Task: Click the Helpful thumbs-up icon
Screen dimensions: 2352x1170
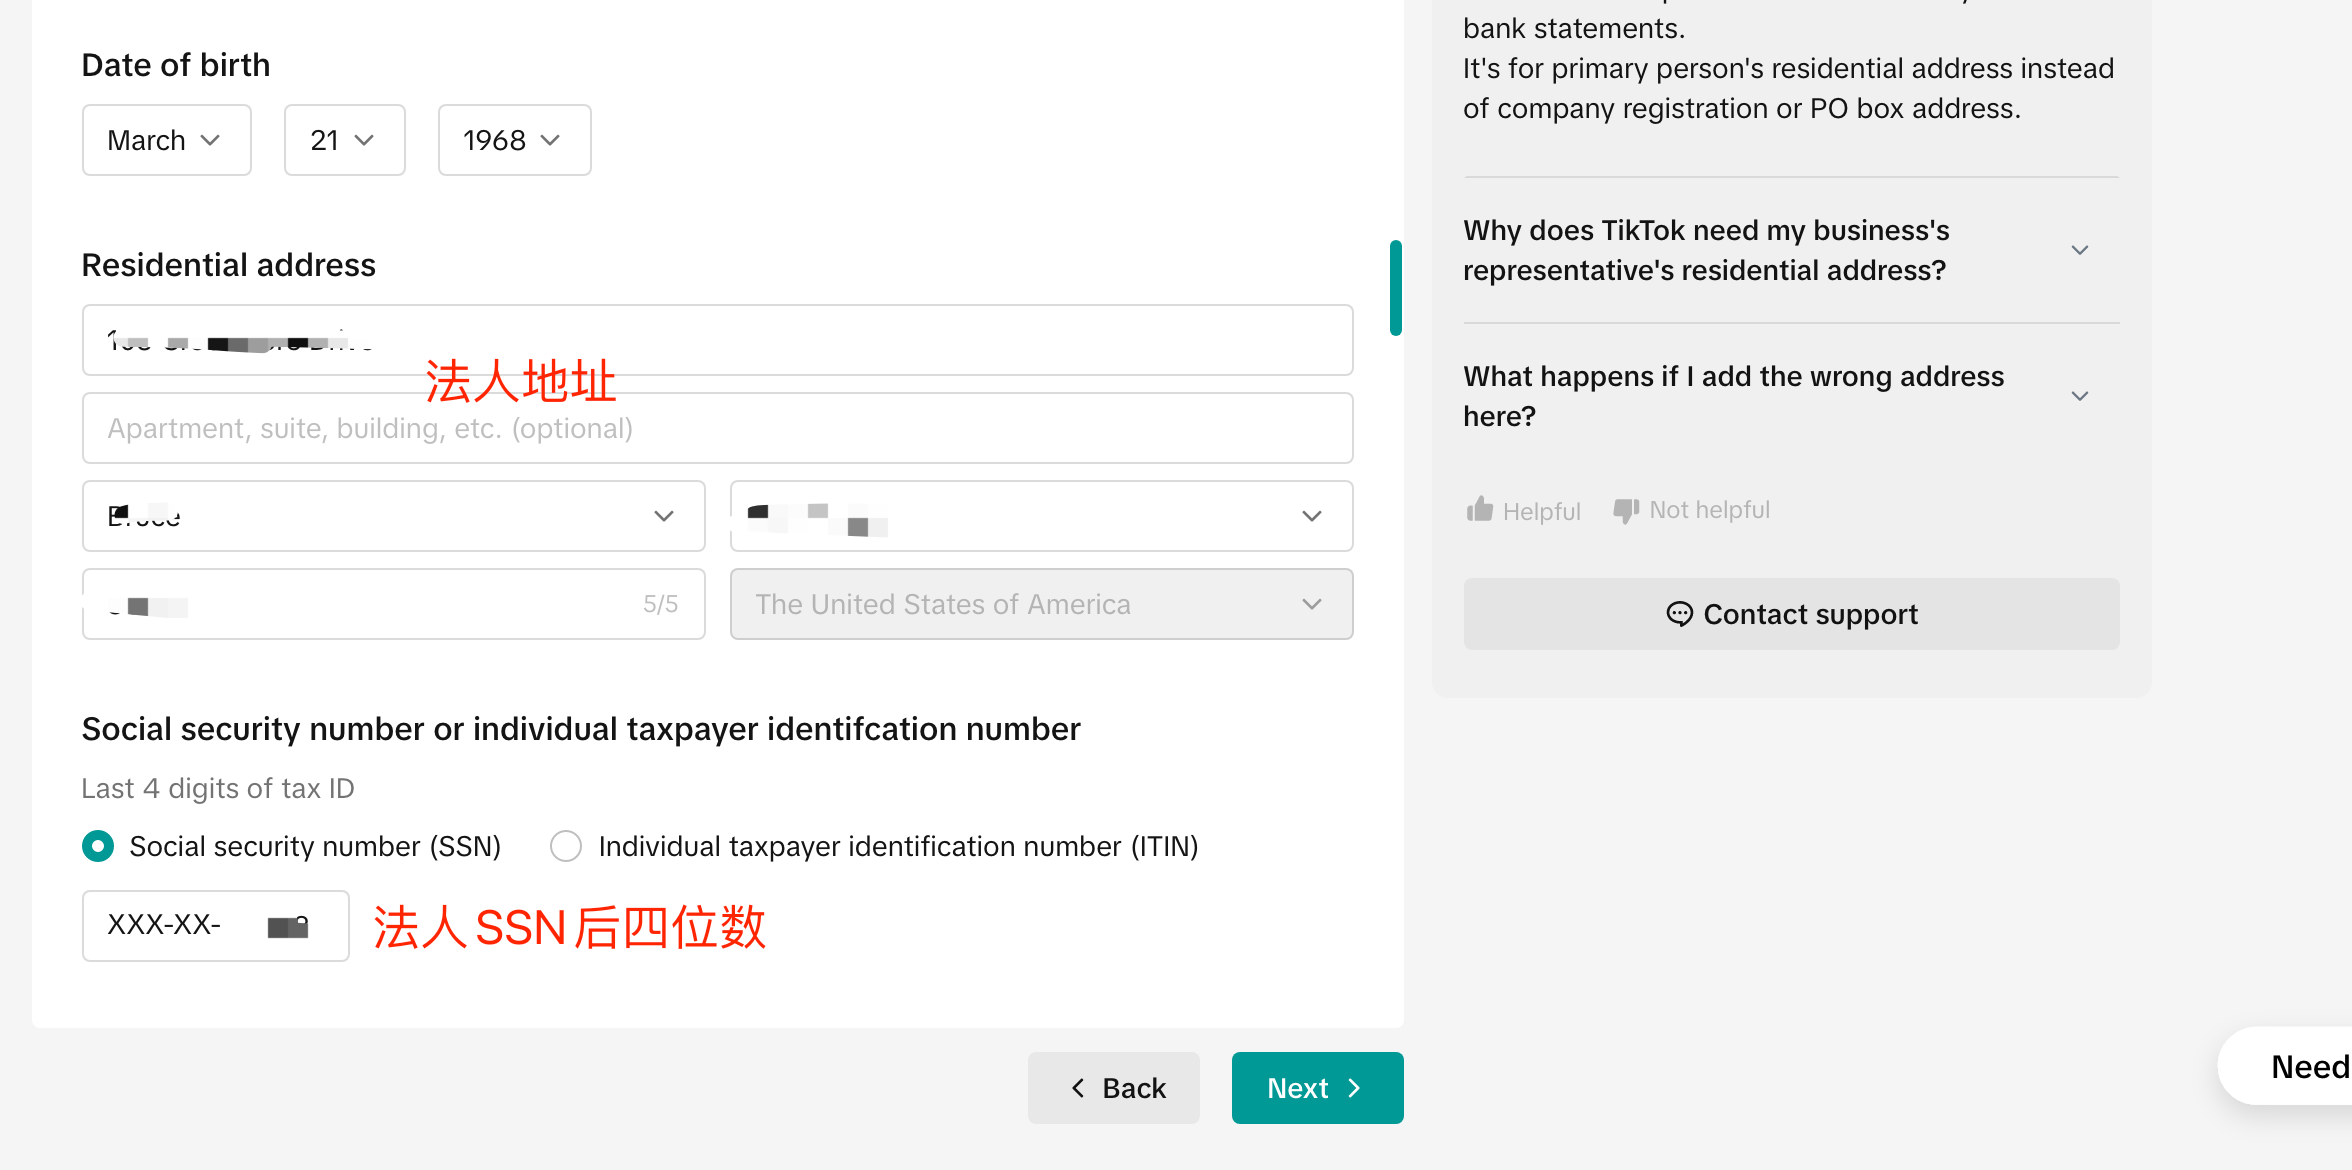Action: [x=1480, y=510]
